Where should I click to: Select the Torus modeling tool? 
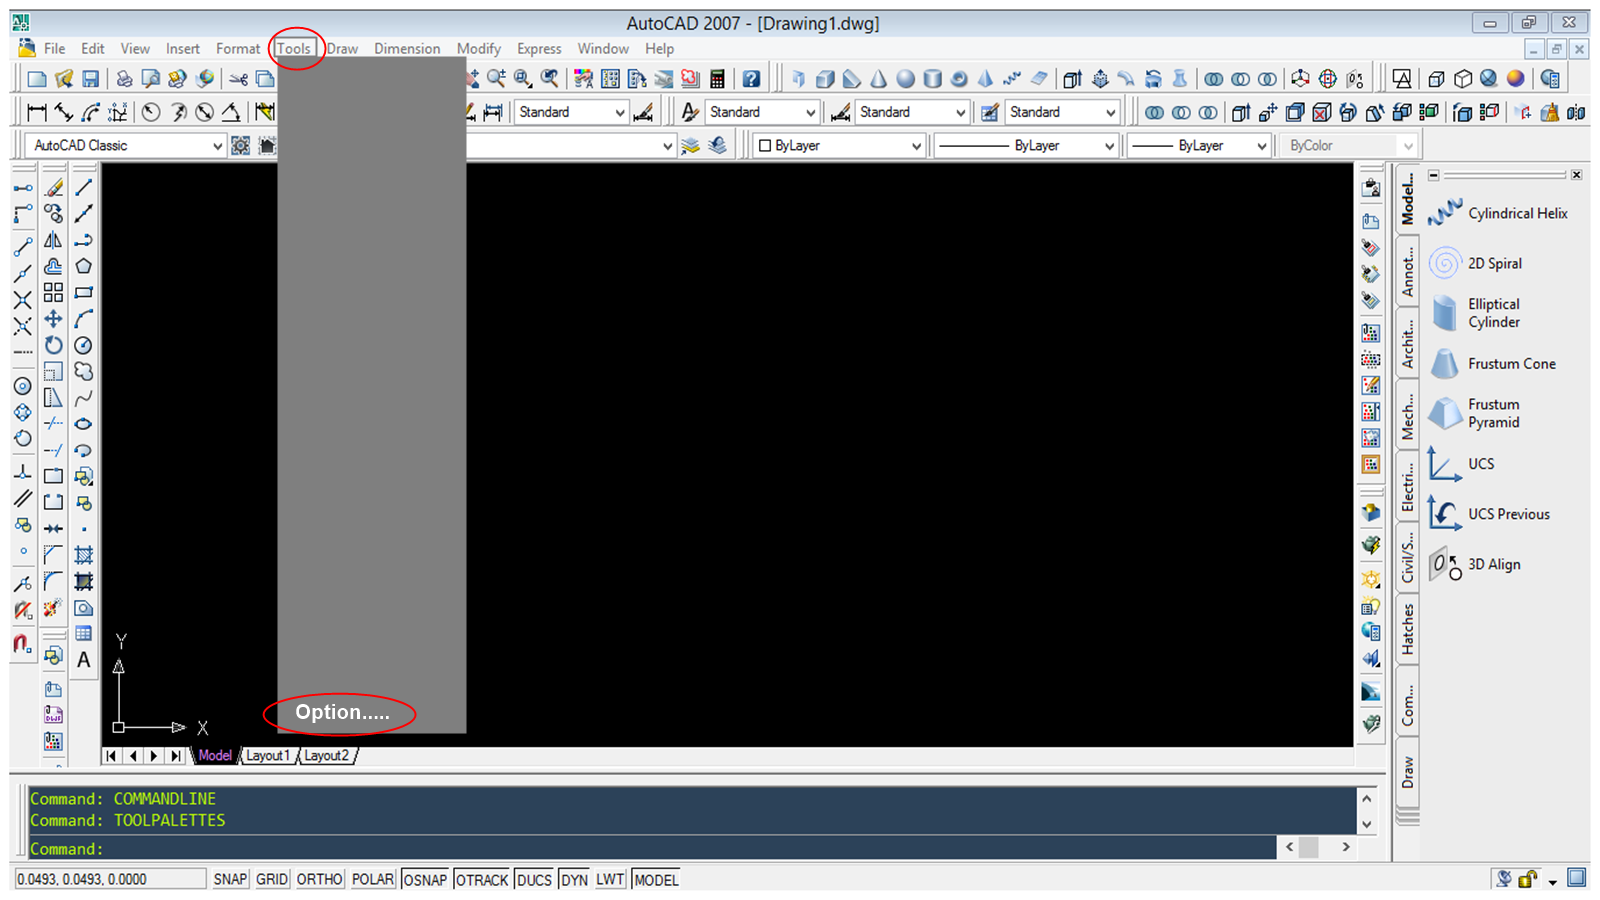959,79
